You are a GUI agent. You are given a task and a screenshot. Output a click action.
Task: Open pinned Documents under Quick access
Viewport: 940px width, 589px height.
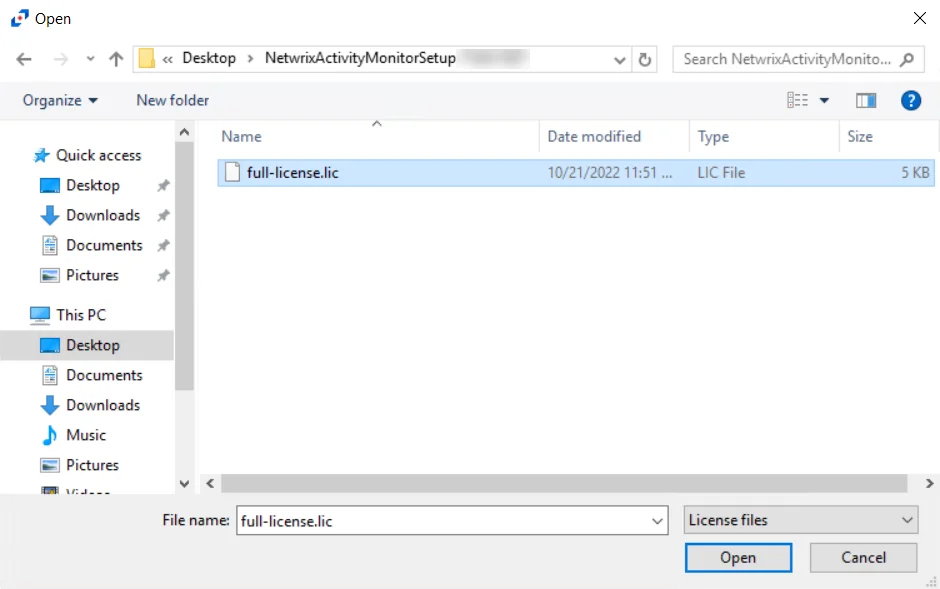point(104,245)
